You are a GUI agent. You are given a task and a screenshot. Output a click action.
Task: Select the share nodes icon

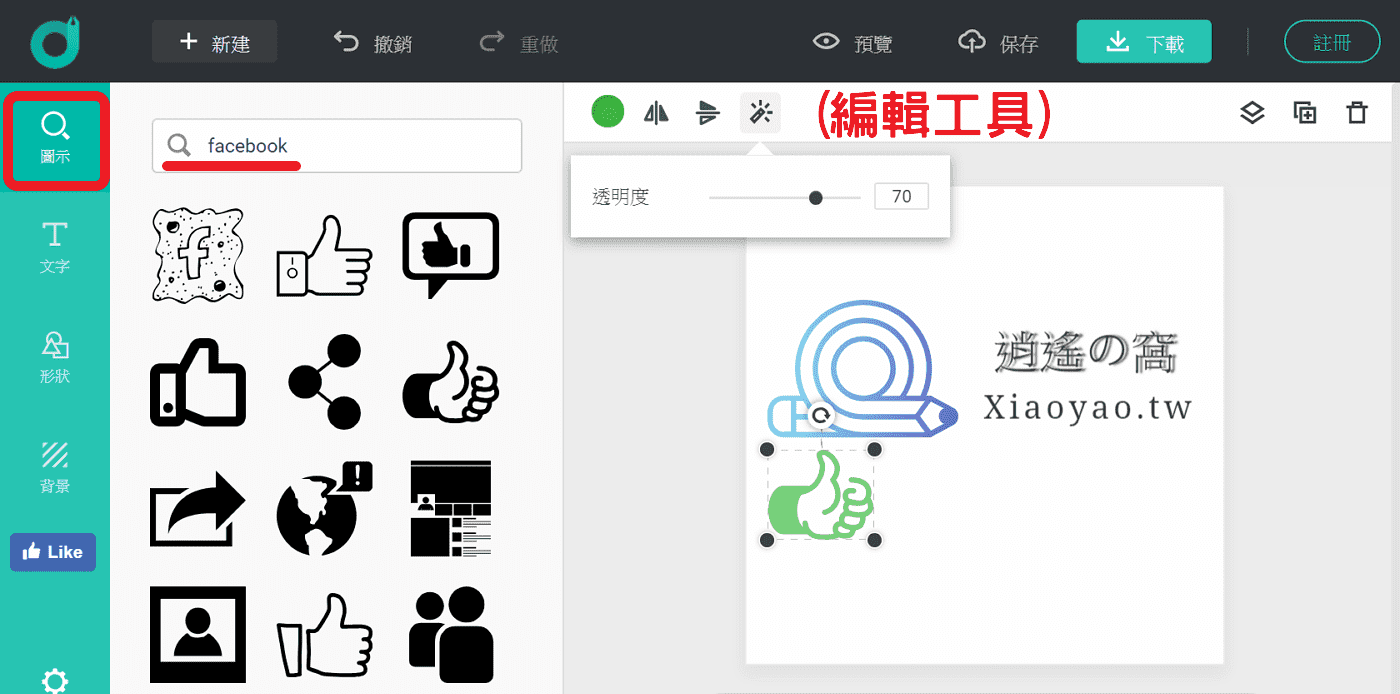tap(324, 382)
